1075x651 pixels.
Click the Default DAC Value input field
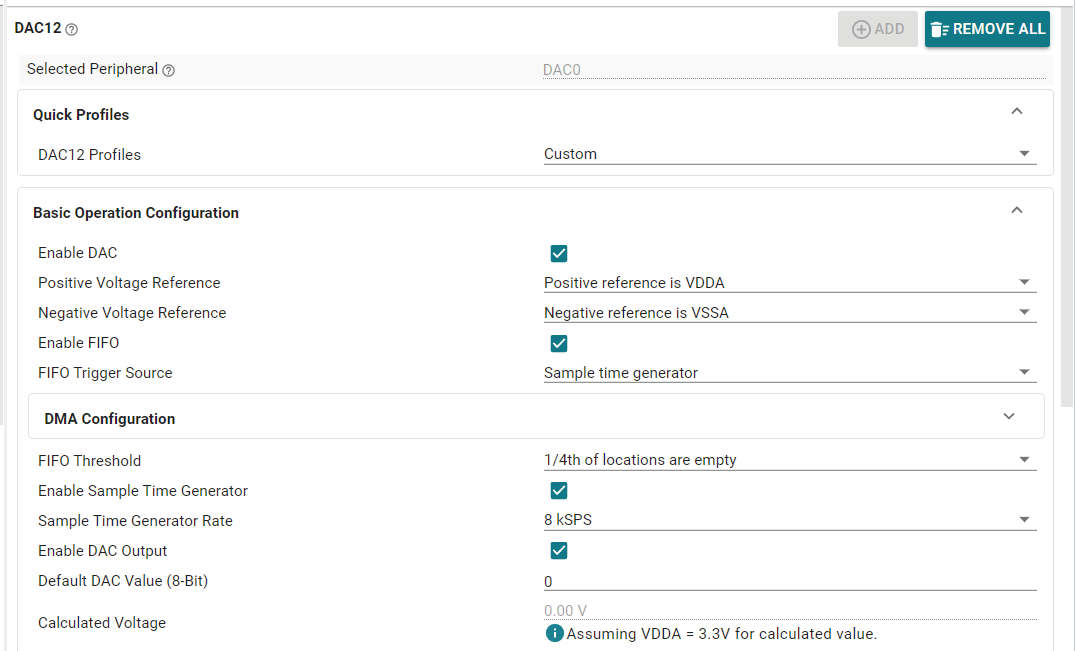789,581
